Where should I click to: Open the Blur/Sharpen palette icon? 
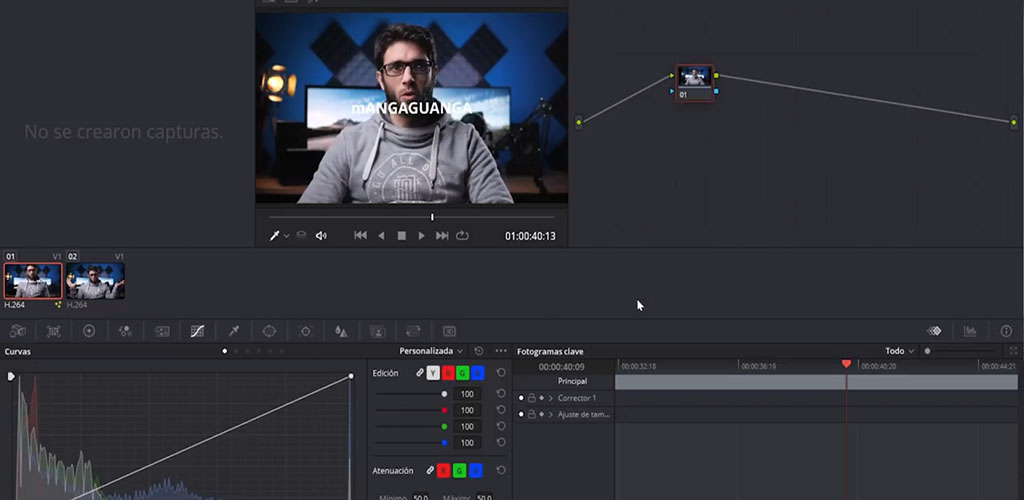342,331
